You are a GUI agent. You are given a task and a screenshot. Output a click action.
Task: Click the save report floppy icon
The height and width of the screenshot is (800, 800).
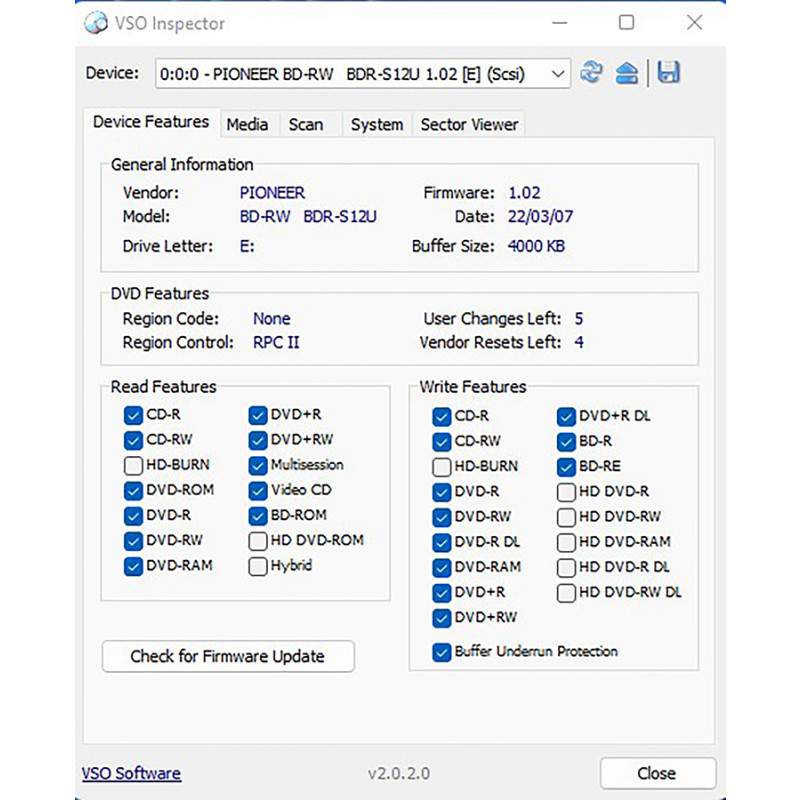click(668, 72)
